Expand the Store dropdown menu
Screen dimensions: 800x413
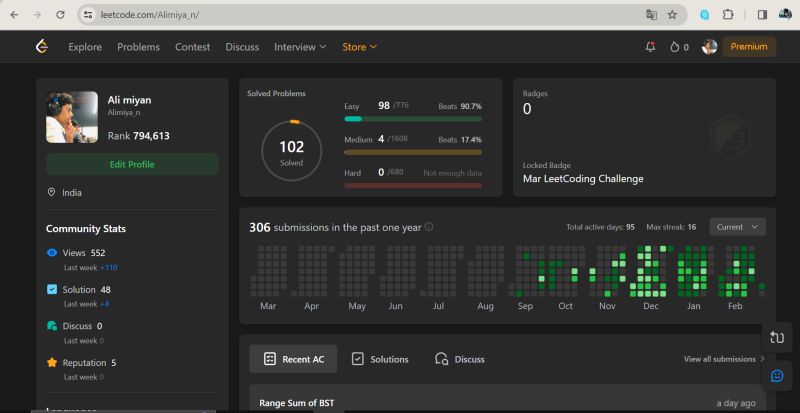pyautogui.click(x=359, y=47)
